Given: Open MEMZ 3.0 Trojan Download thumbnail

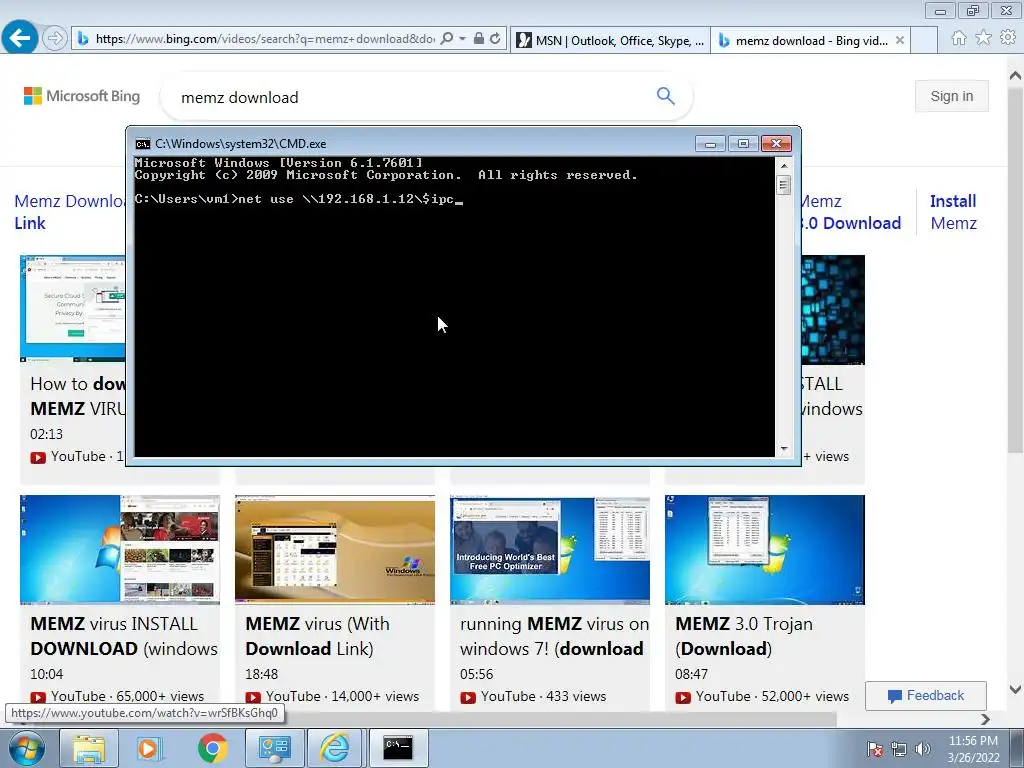Looking at the screenshot, I should [x=765, y=550].
